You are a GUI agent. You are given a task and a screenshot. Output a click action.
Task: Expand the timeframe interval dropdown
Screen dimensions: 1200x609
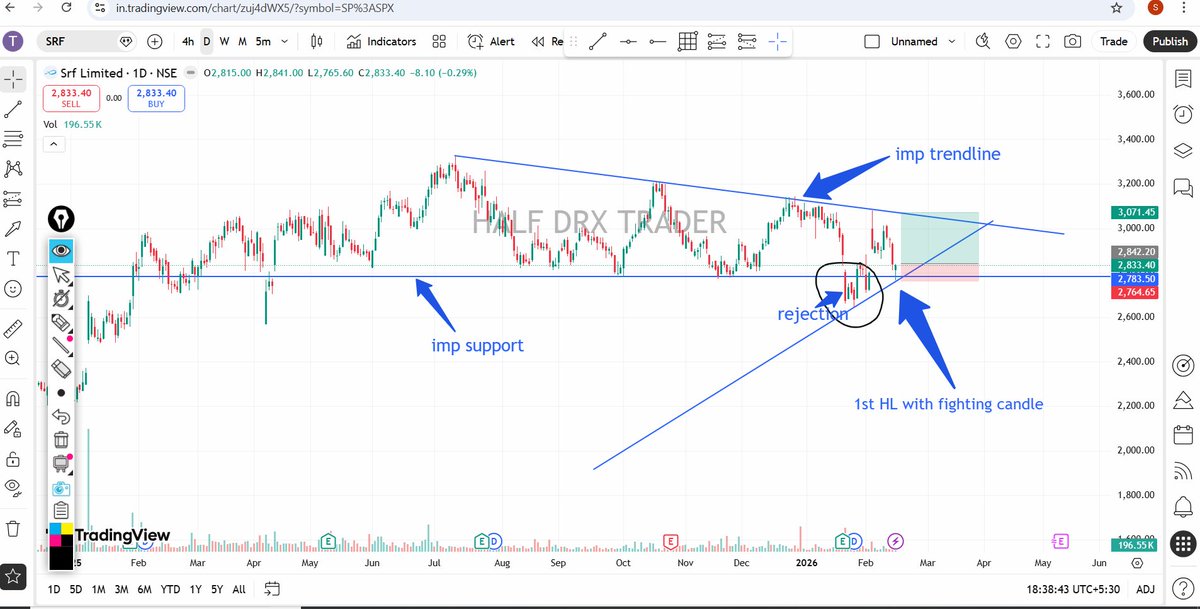click(287, 41)
